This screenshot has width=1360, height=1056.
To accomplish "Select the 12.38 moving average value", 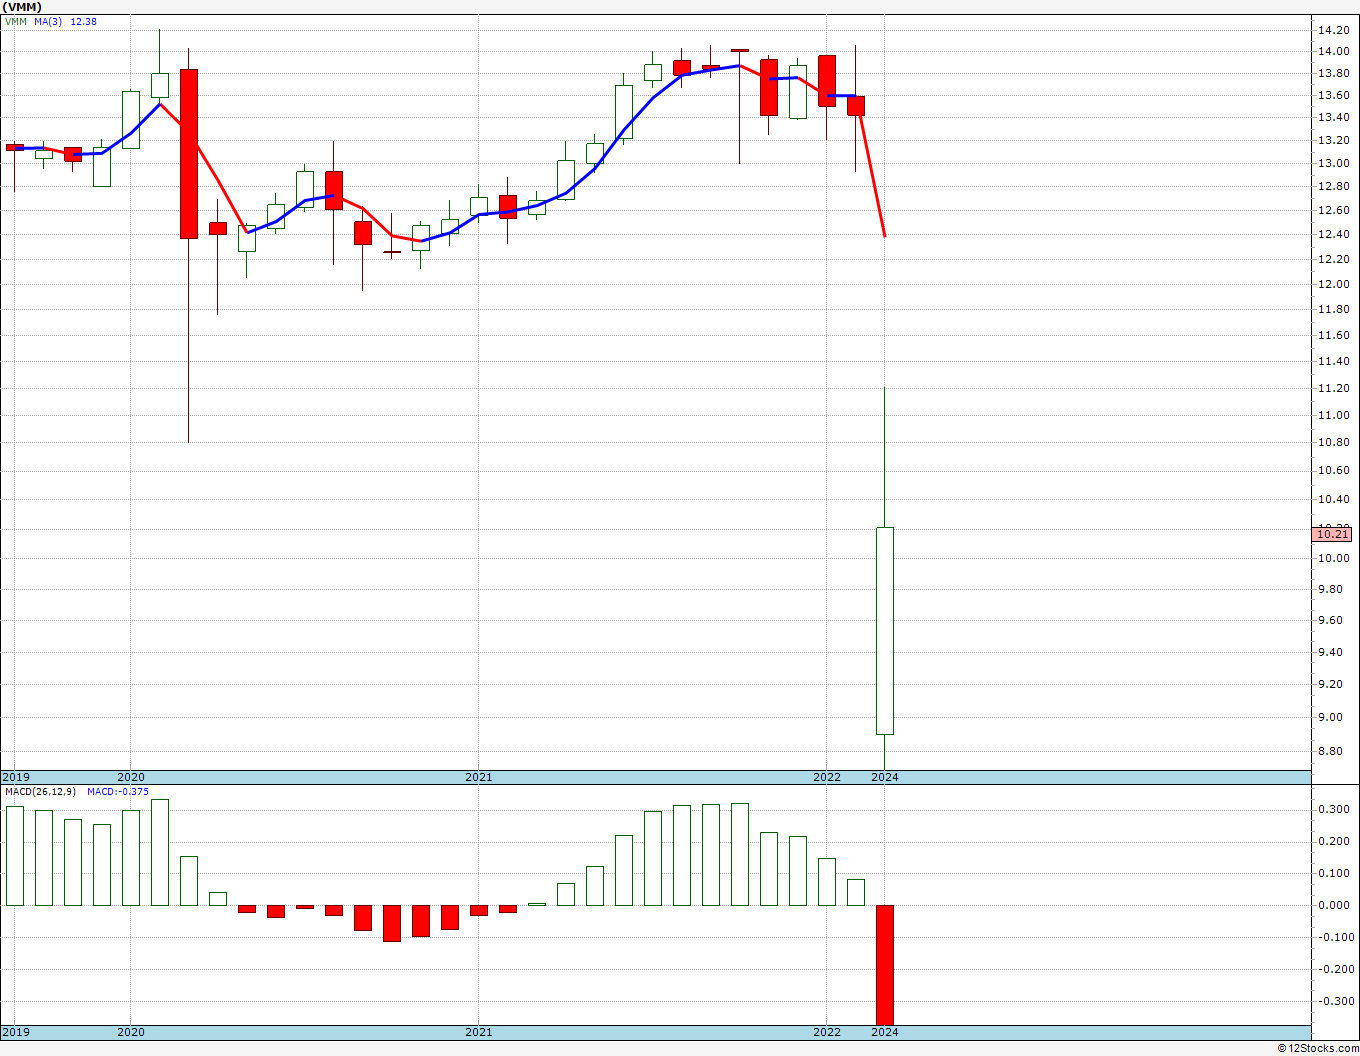I will click(84, 21).
